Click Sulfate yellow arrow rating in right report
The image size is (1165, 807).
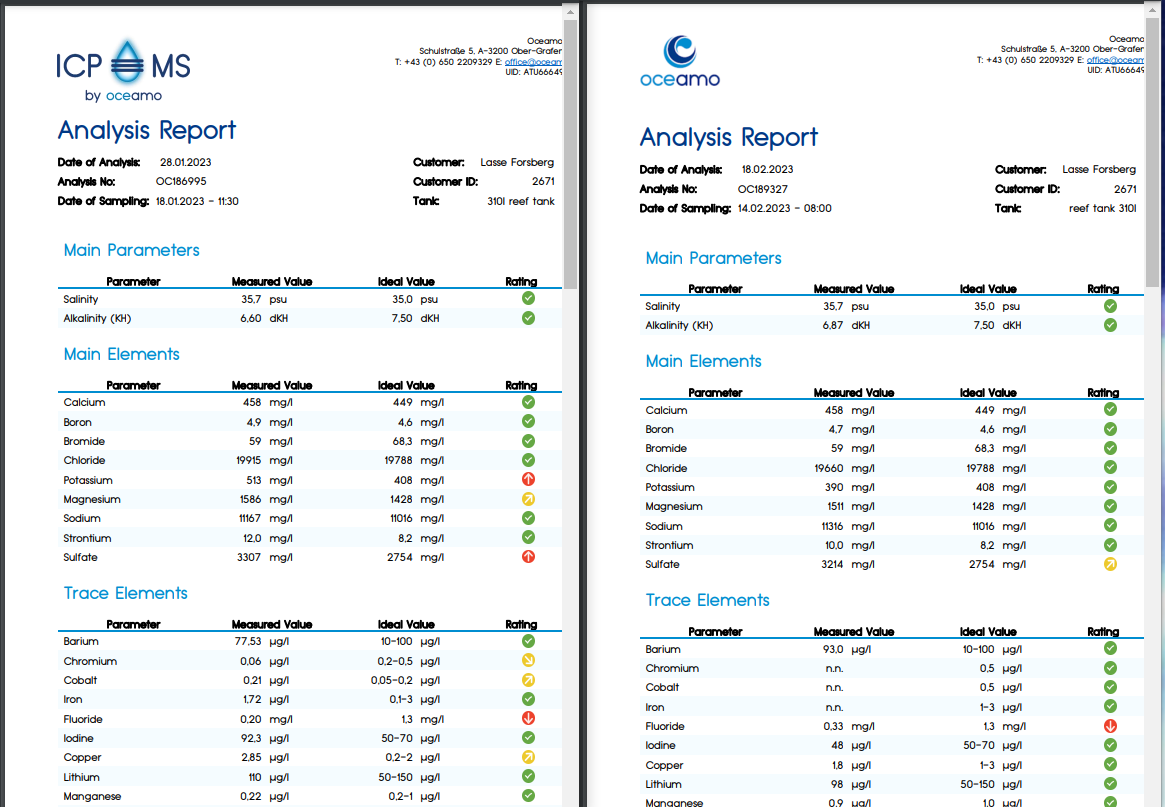(1110, 564)
